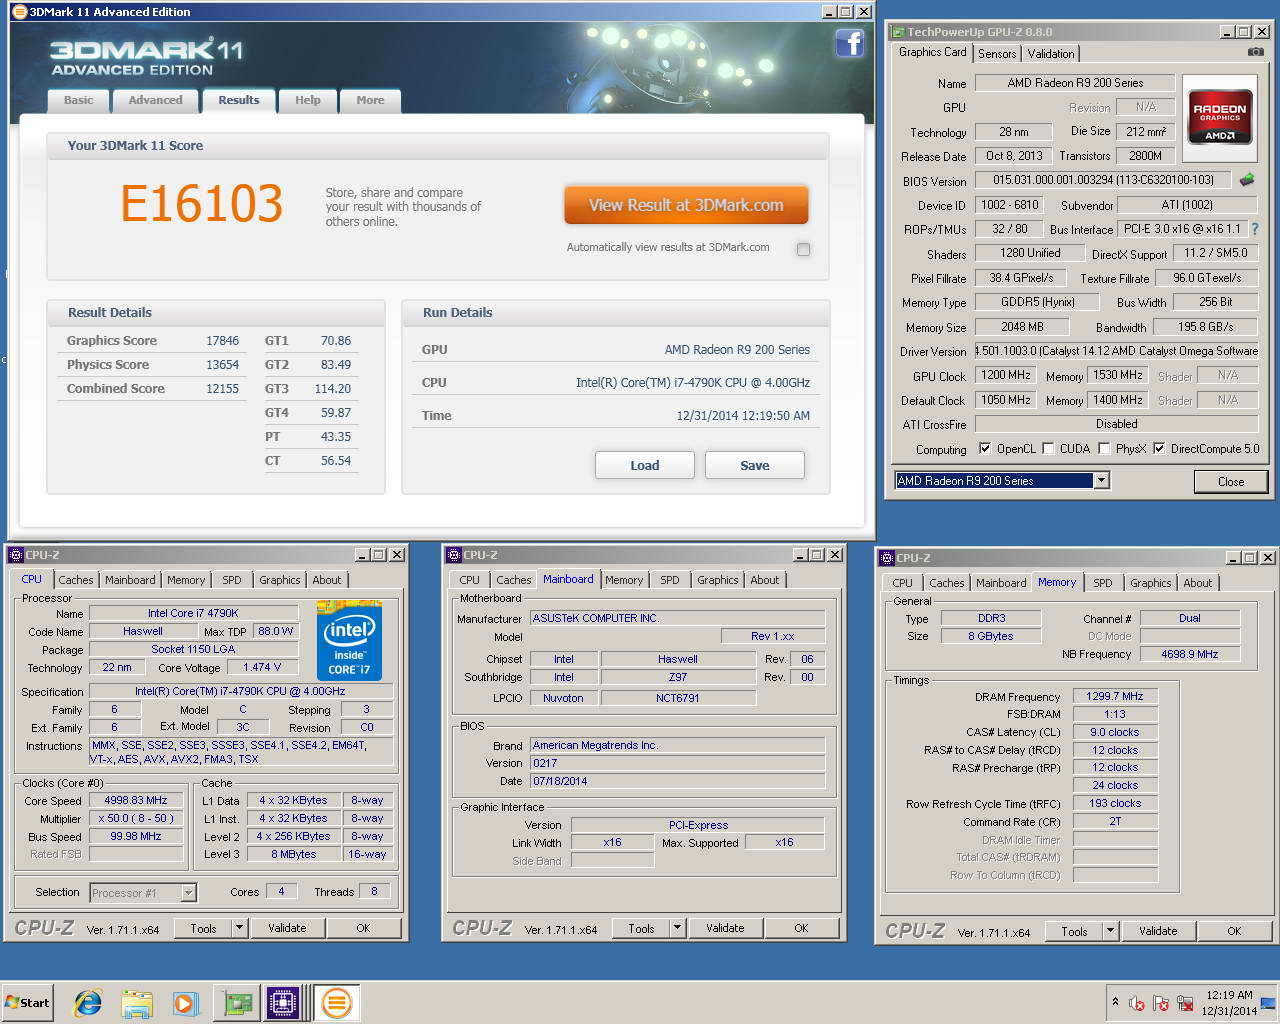Switch to the Advanced tab in 3DMark
This screenshot has width=1280, height=1024.
pos(155,100)
